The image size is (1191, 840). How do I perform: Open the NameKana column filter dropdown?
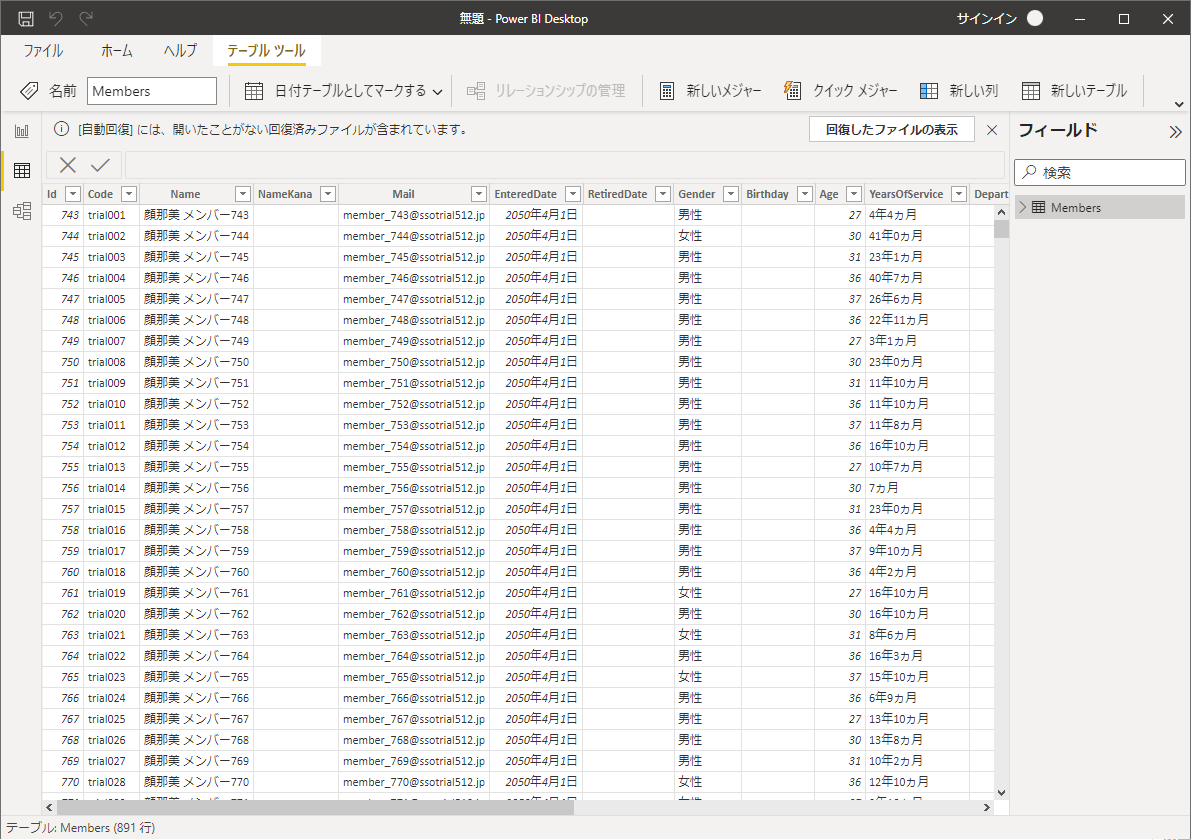pos(328,194)
